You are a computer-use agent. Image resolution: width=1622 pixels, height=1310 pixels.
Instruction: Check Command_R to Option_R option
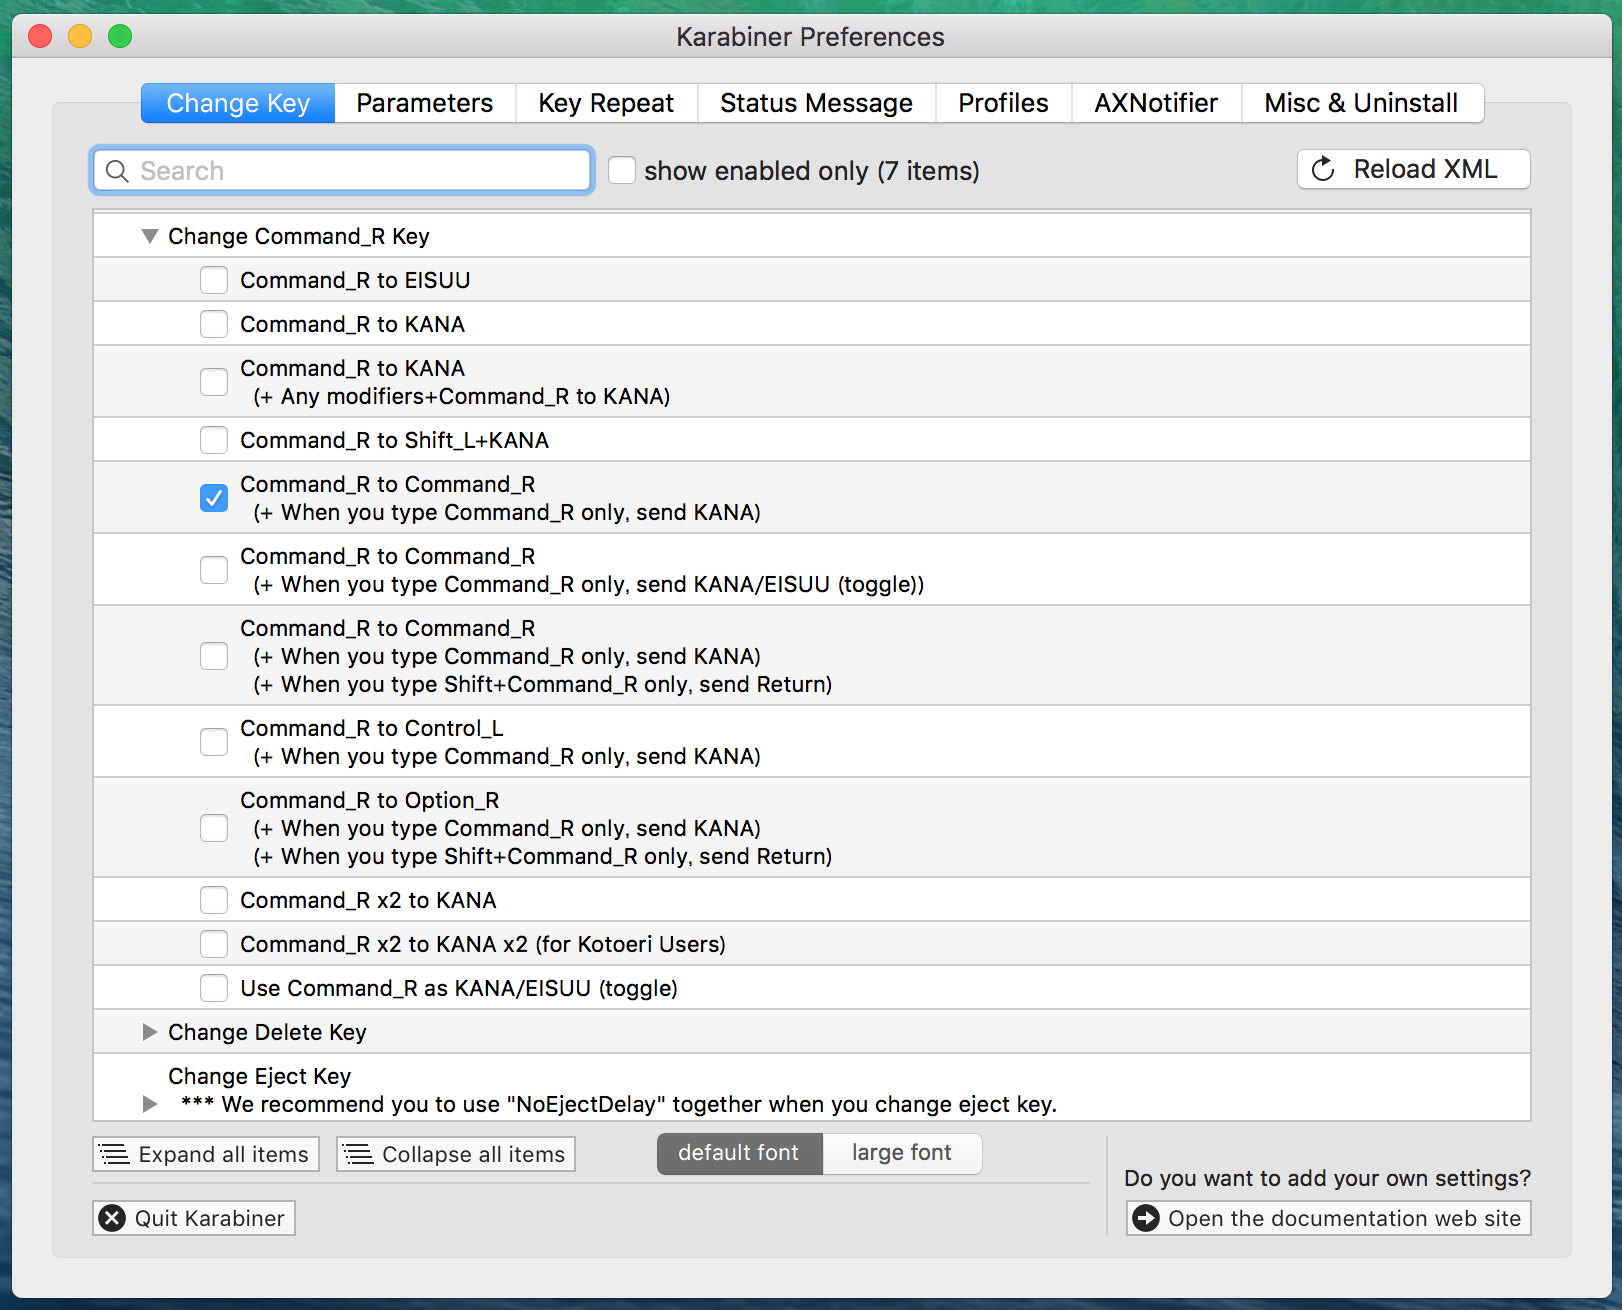point(214,828)
